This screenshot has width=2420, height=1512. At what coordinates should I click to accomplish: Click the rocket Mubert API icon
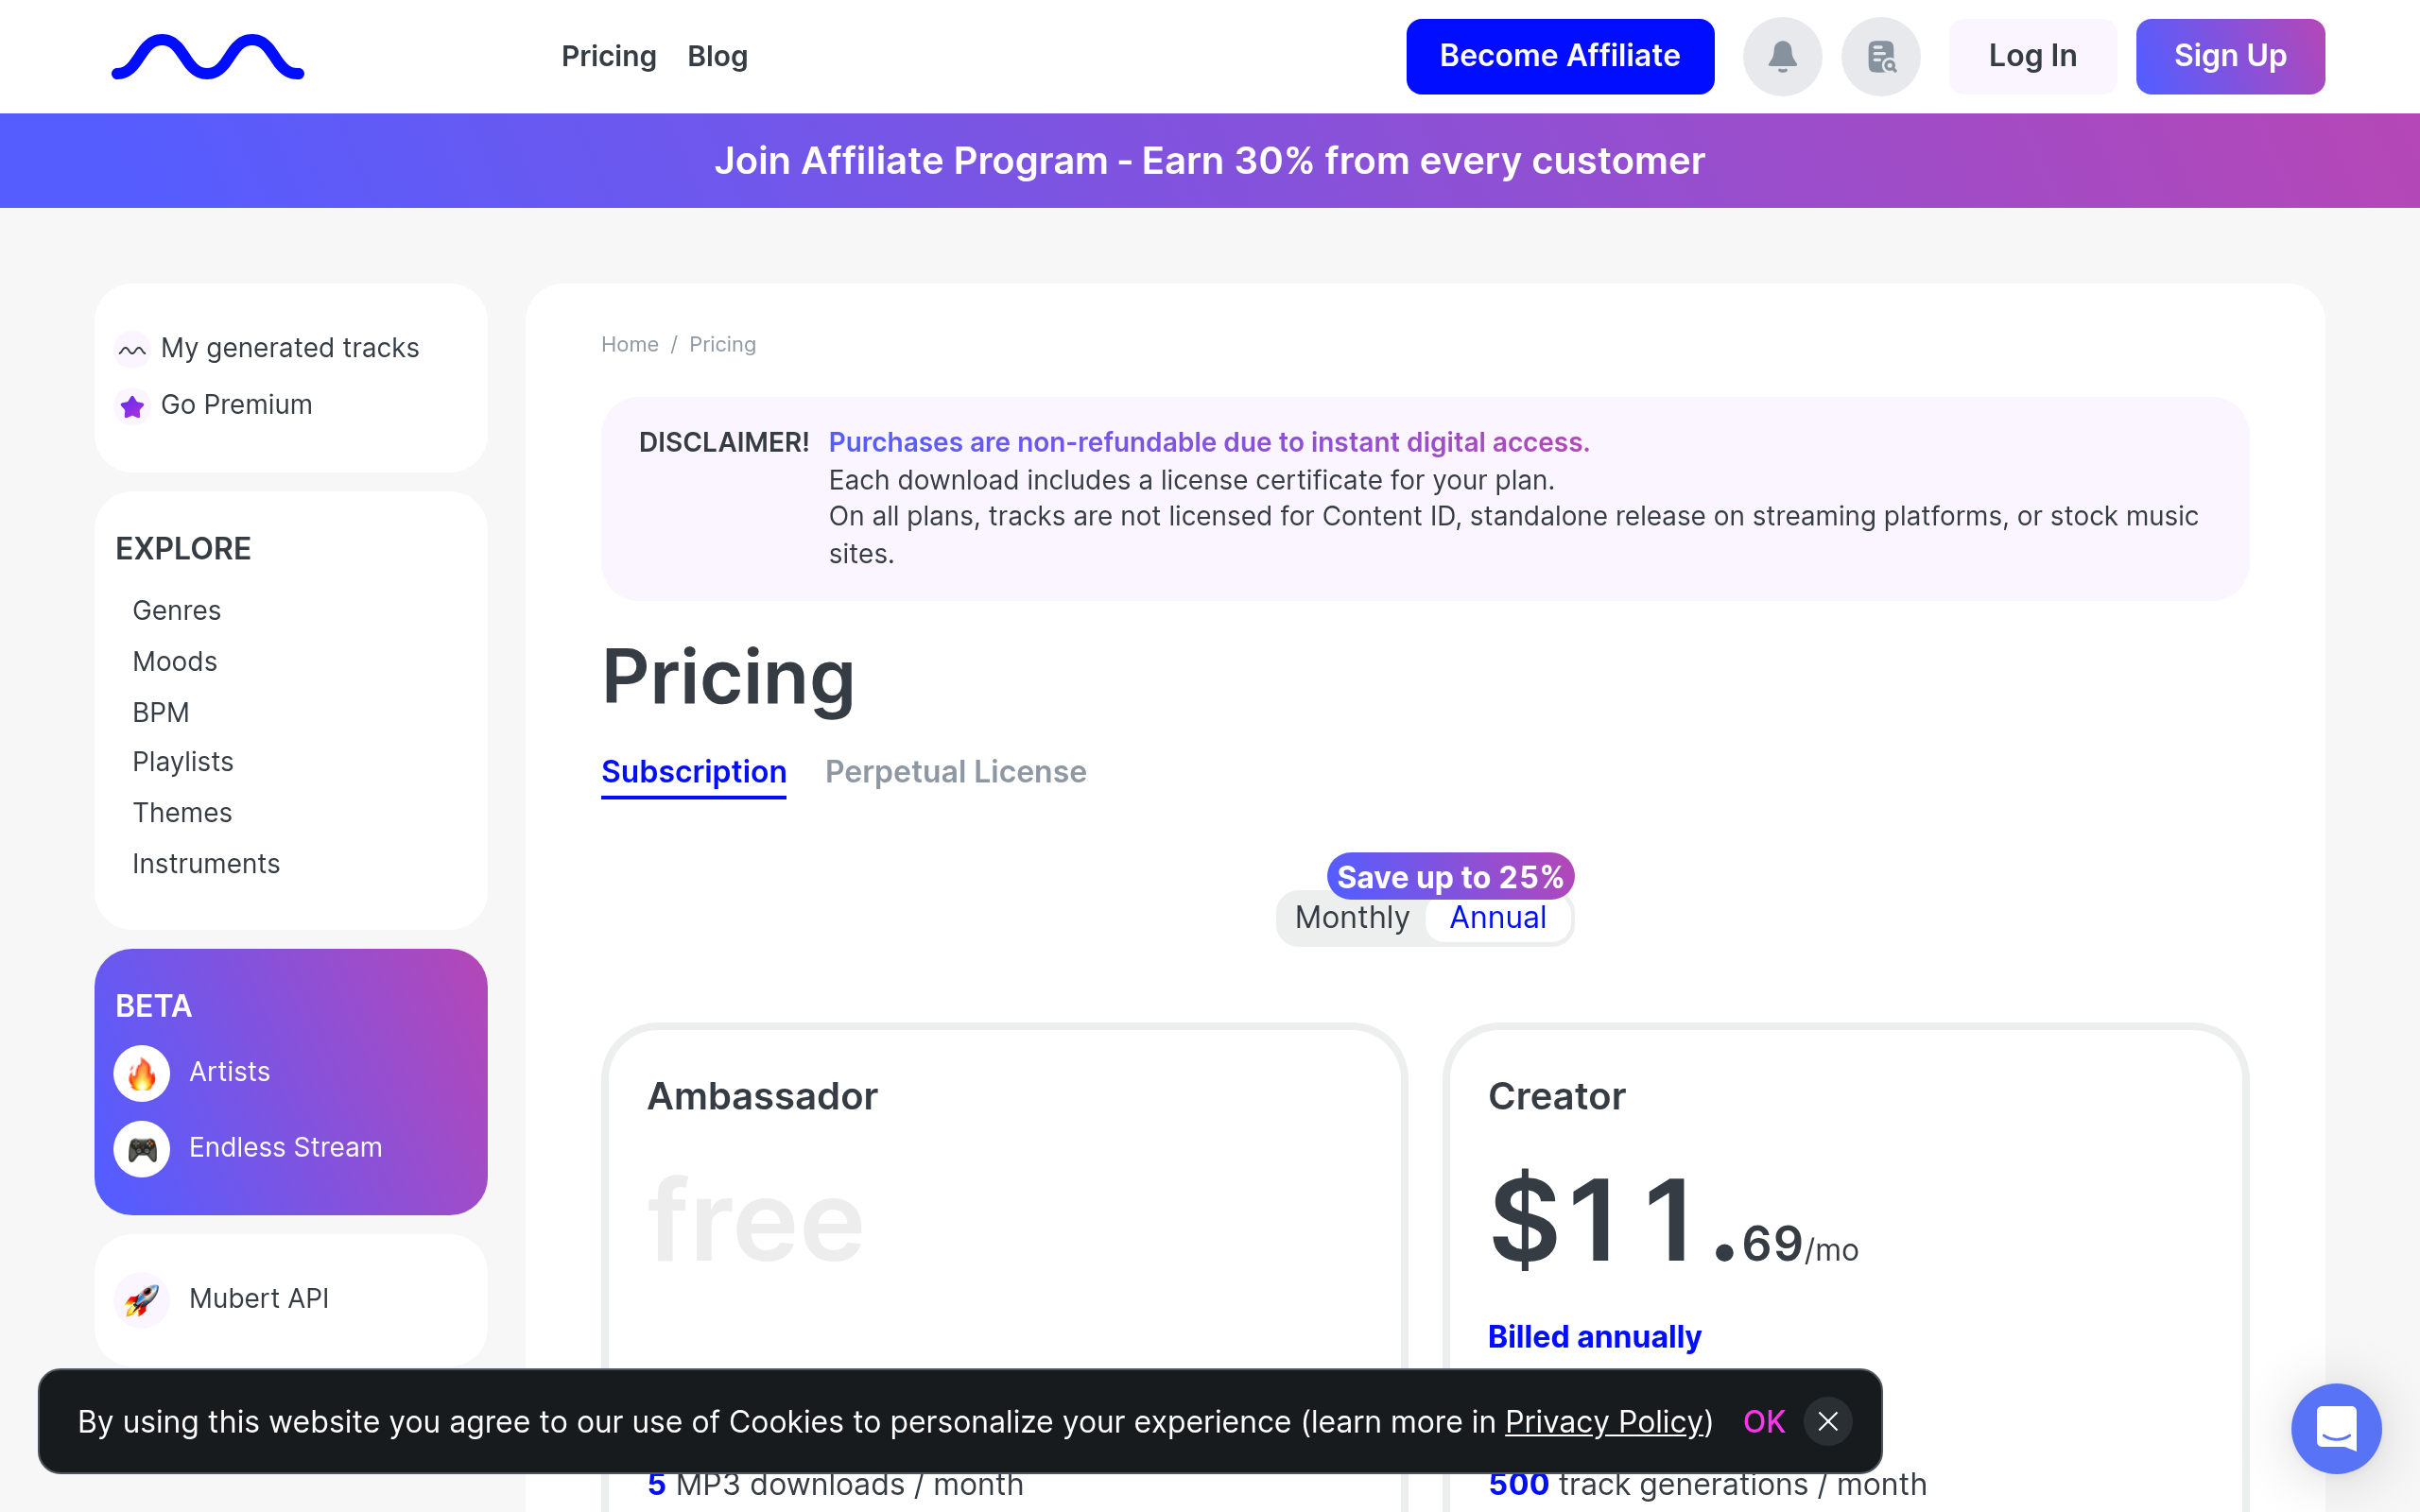[x=142, y=1299]
